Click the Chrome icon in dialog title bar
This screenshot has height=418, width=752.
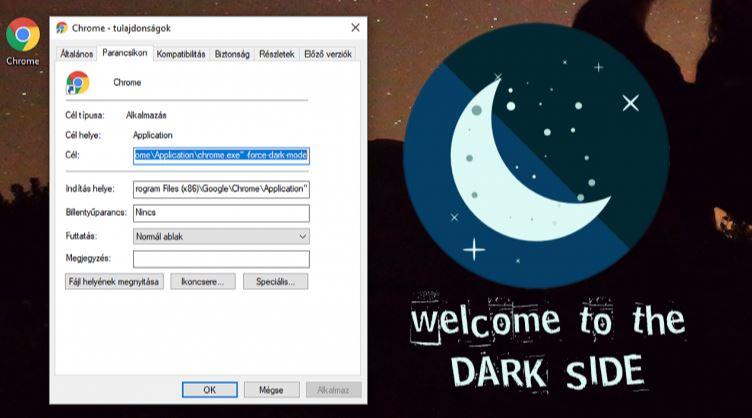tap(61, 28)
